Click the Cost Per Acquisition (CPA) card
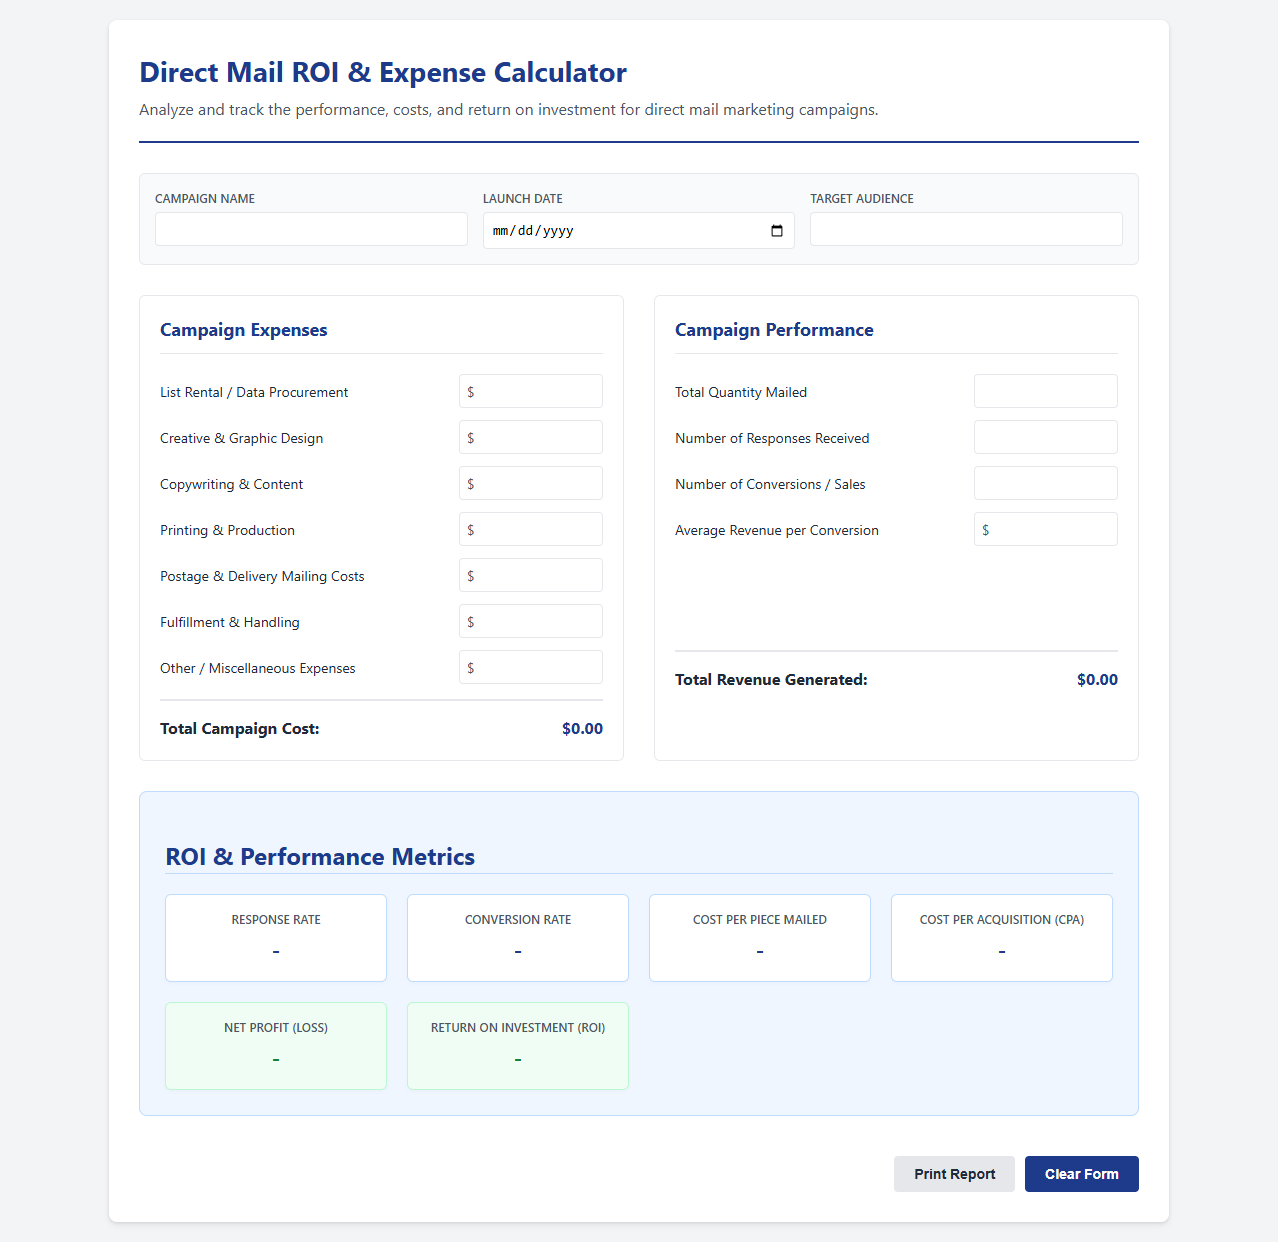The image size is (1278, 1242). point(1002,938)
